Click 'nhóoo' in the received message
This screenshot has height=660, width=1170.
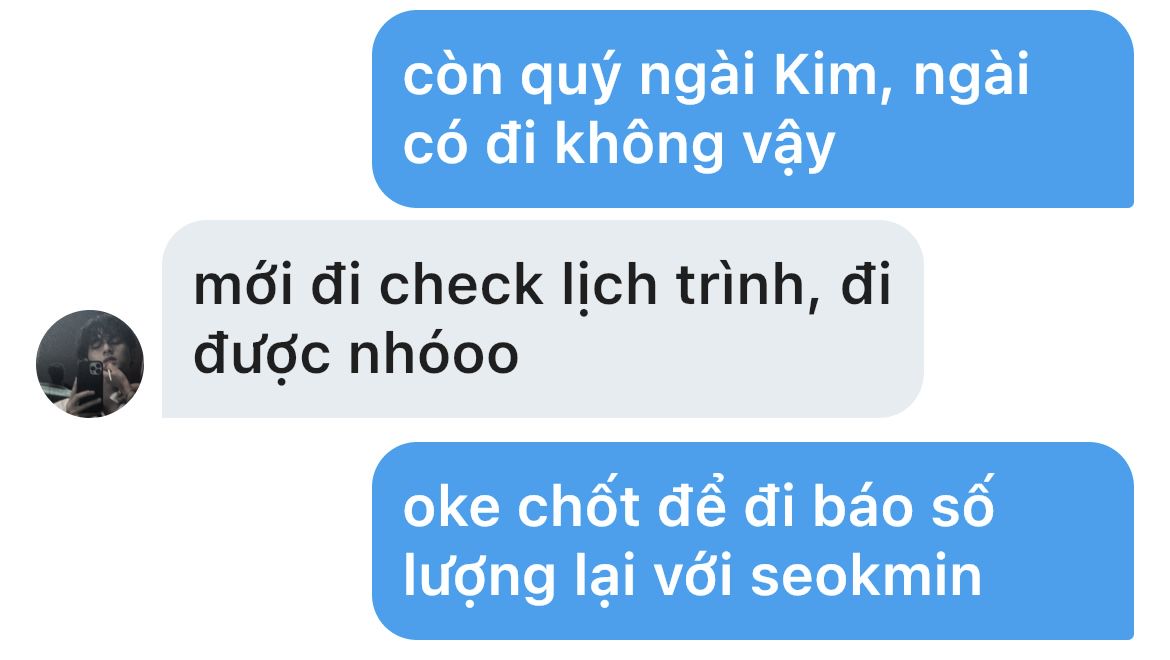pos(434,353)
